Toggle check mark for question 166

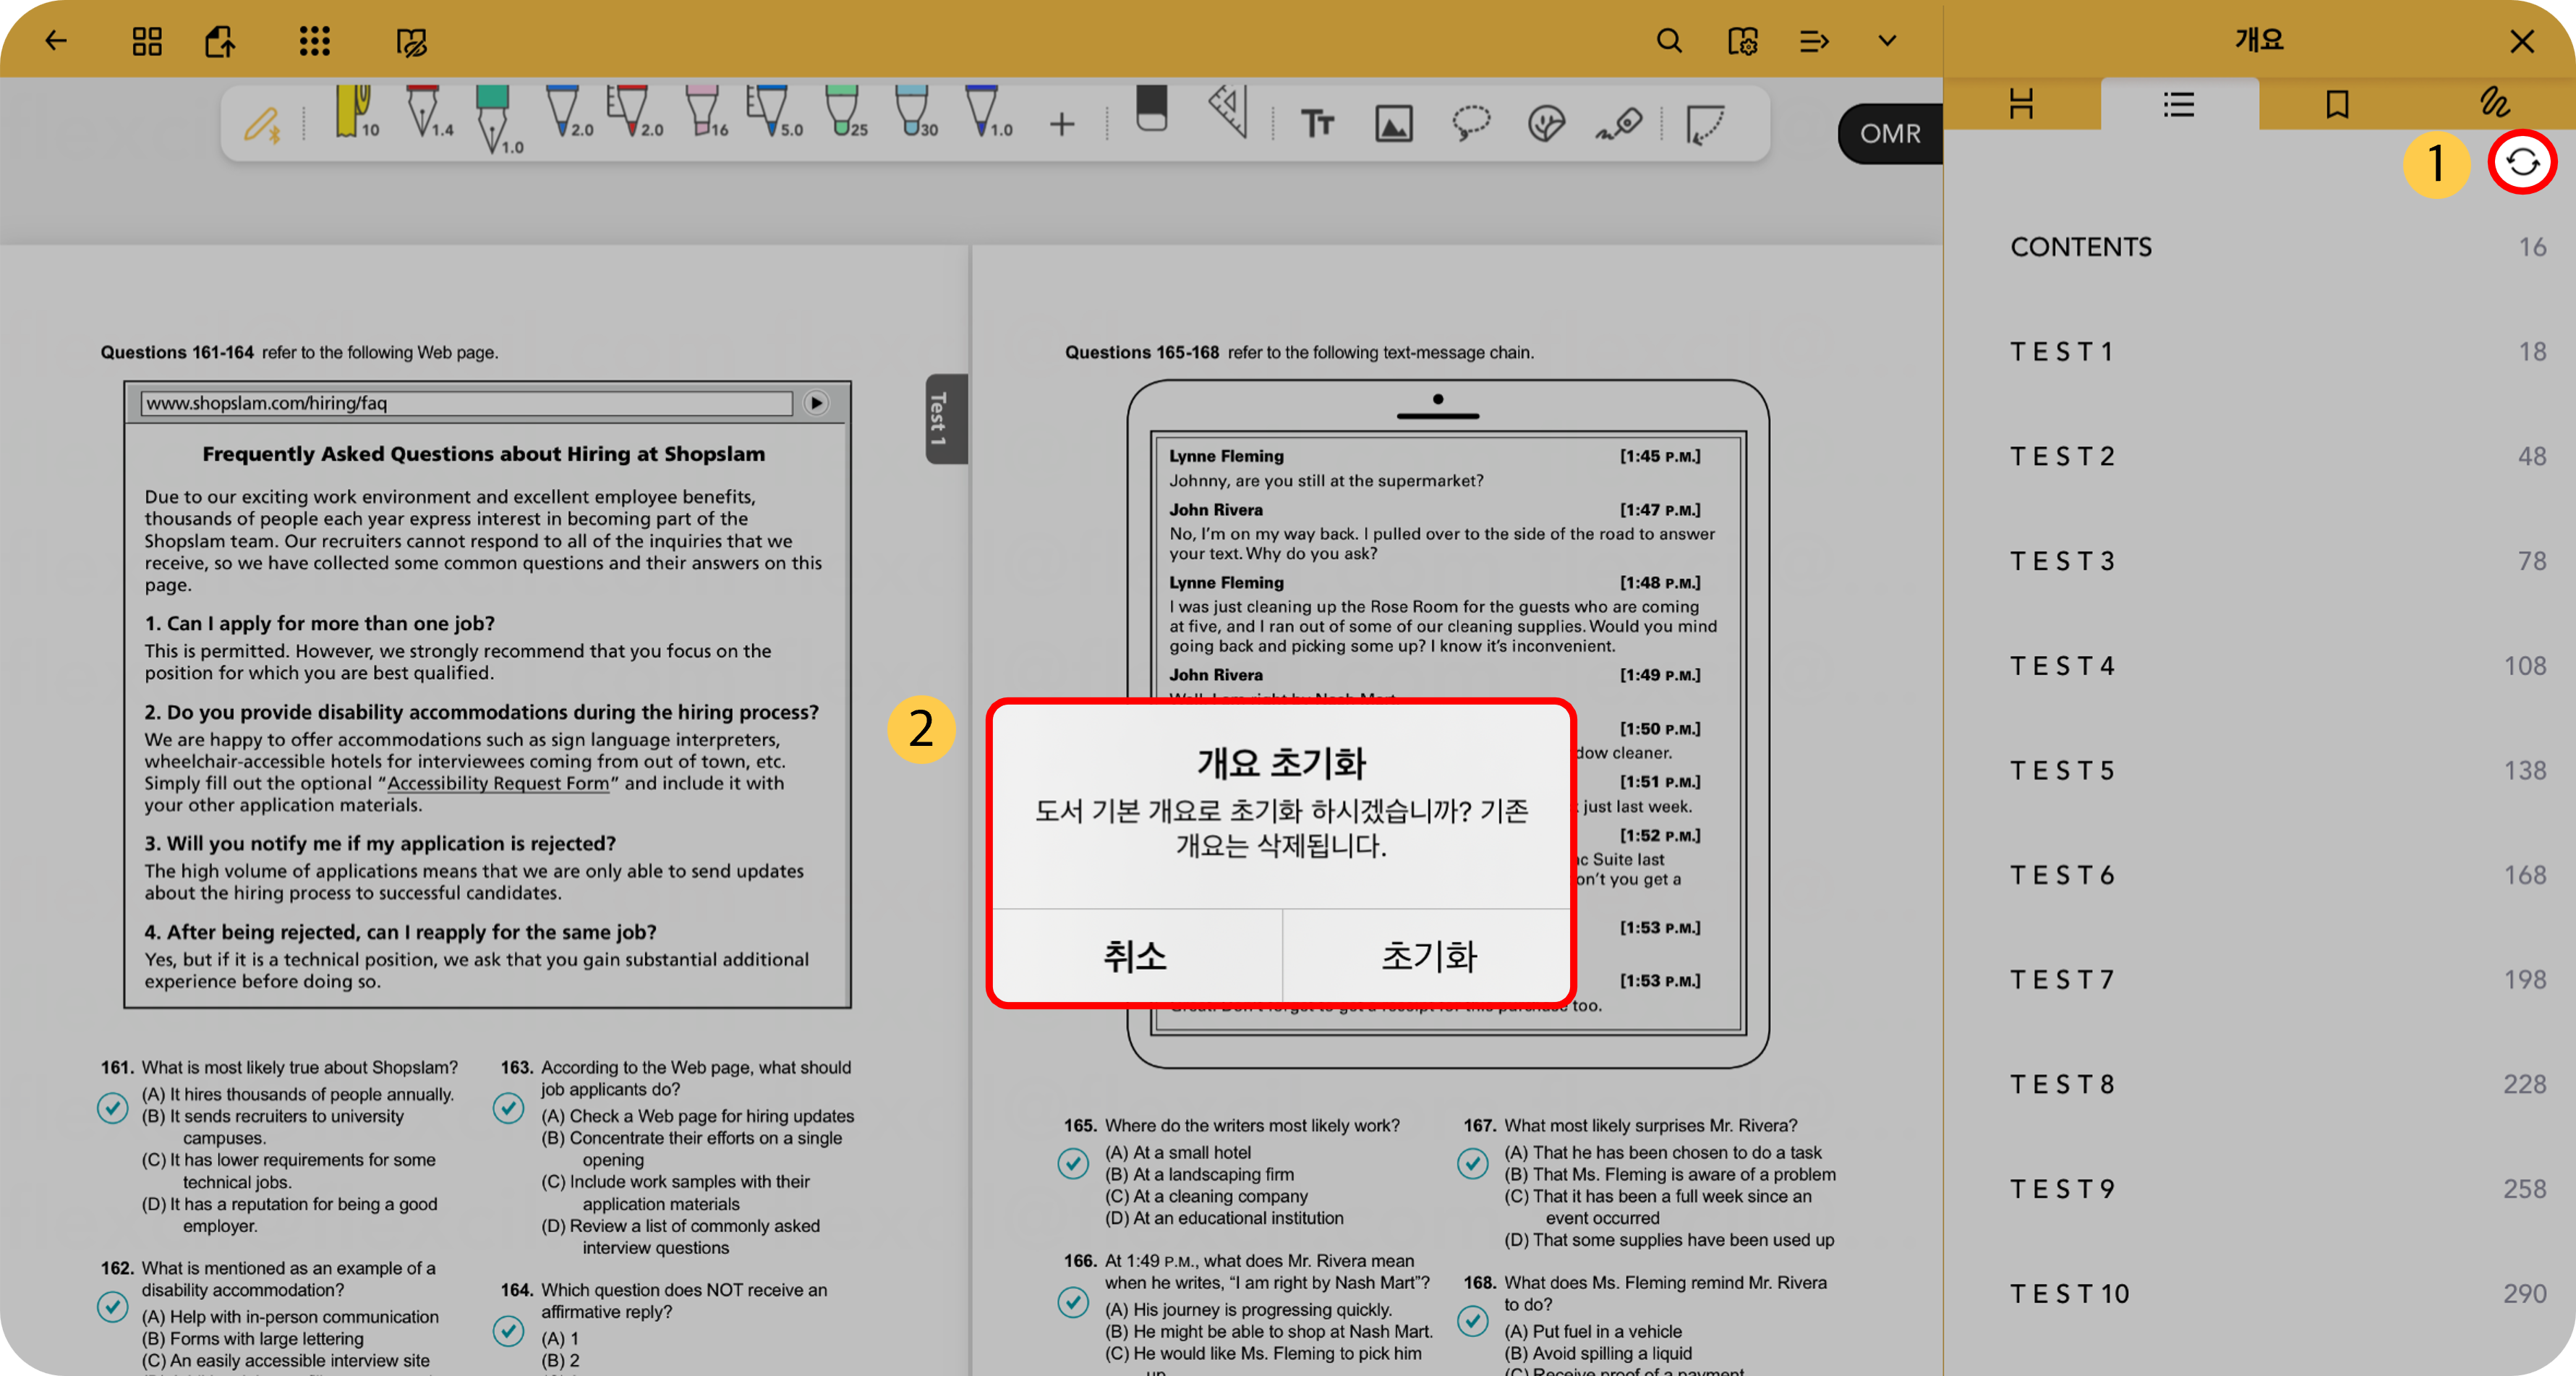pos(1073,1301)
